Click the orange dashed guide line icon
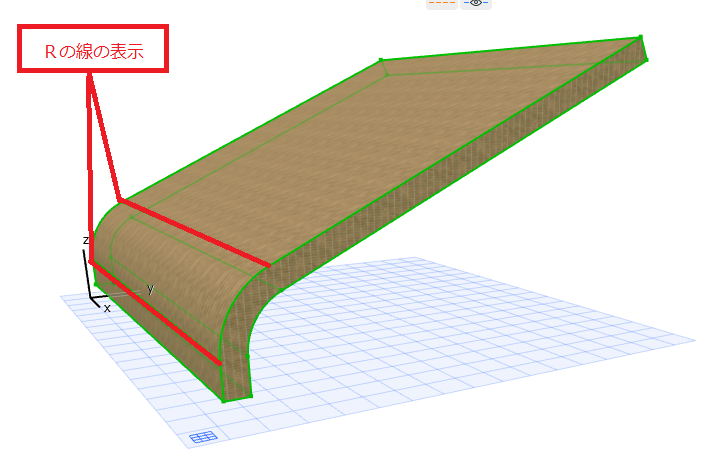Screen dimensions: 711x467 (x=442, y=4)
